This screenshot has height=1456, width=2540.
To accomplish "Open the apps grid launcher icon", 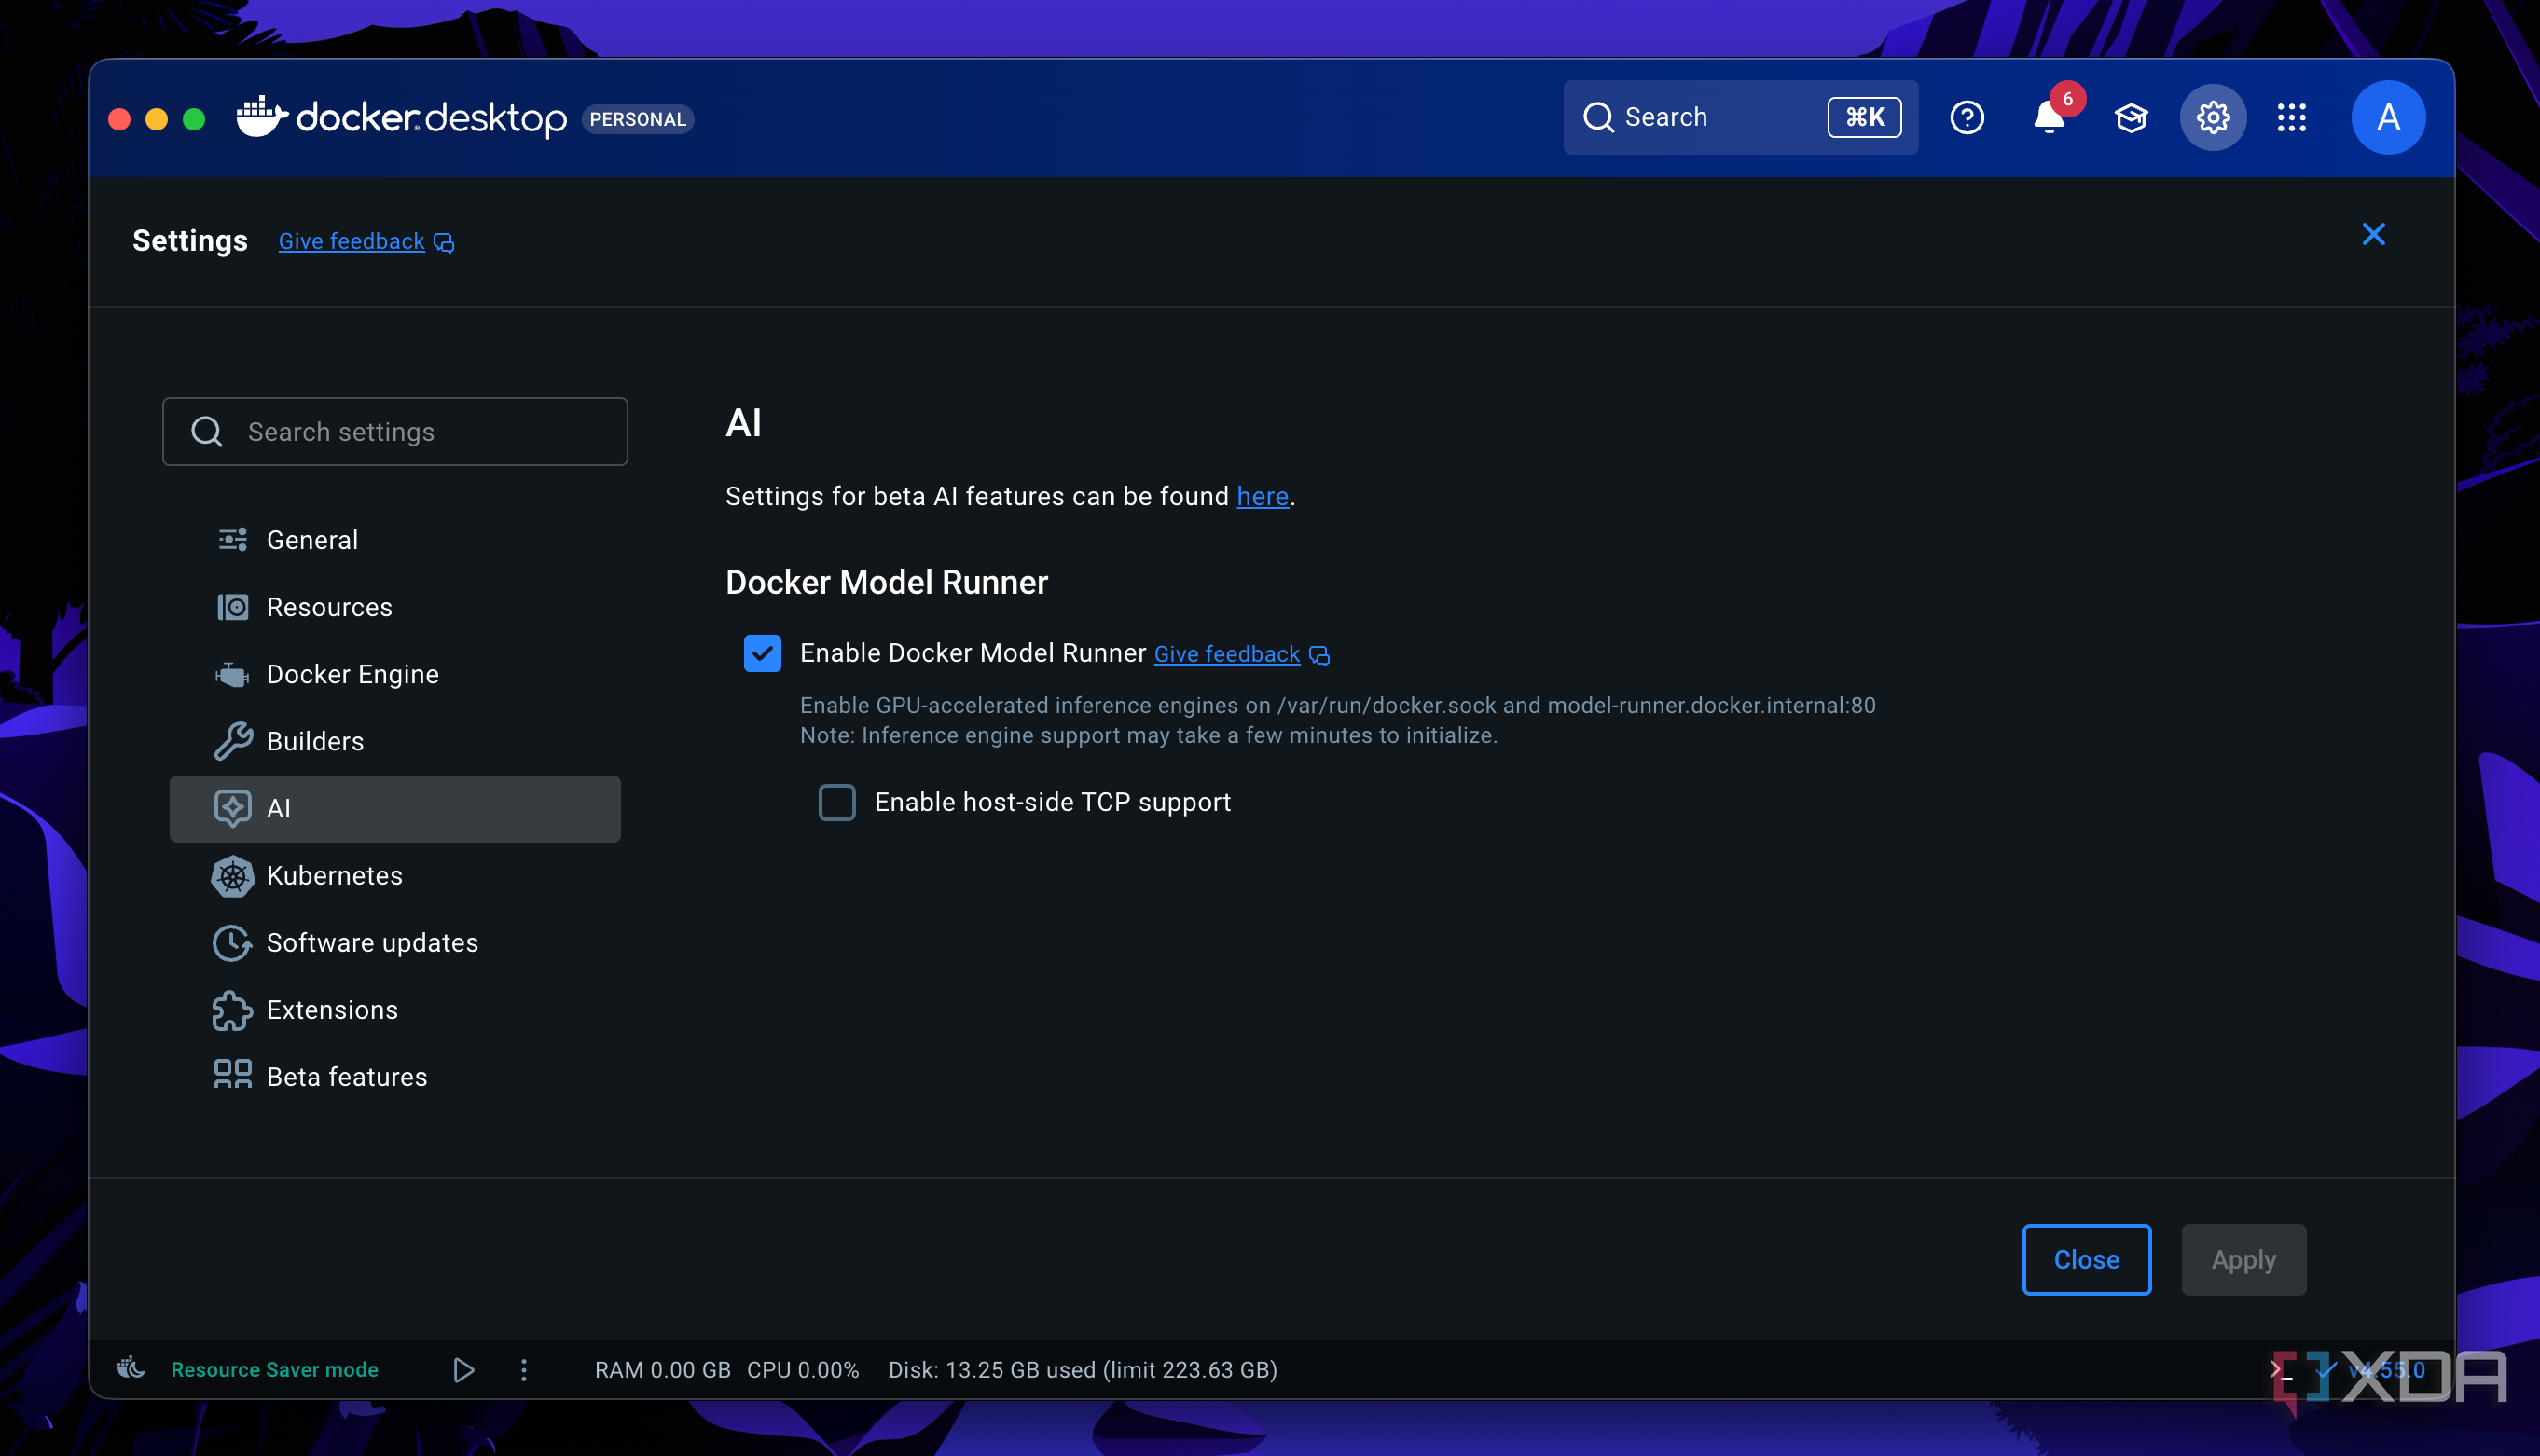I will (x=2292, y=118).
